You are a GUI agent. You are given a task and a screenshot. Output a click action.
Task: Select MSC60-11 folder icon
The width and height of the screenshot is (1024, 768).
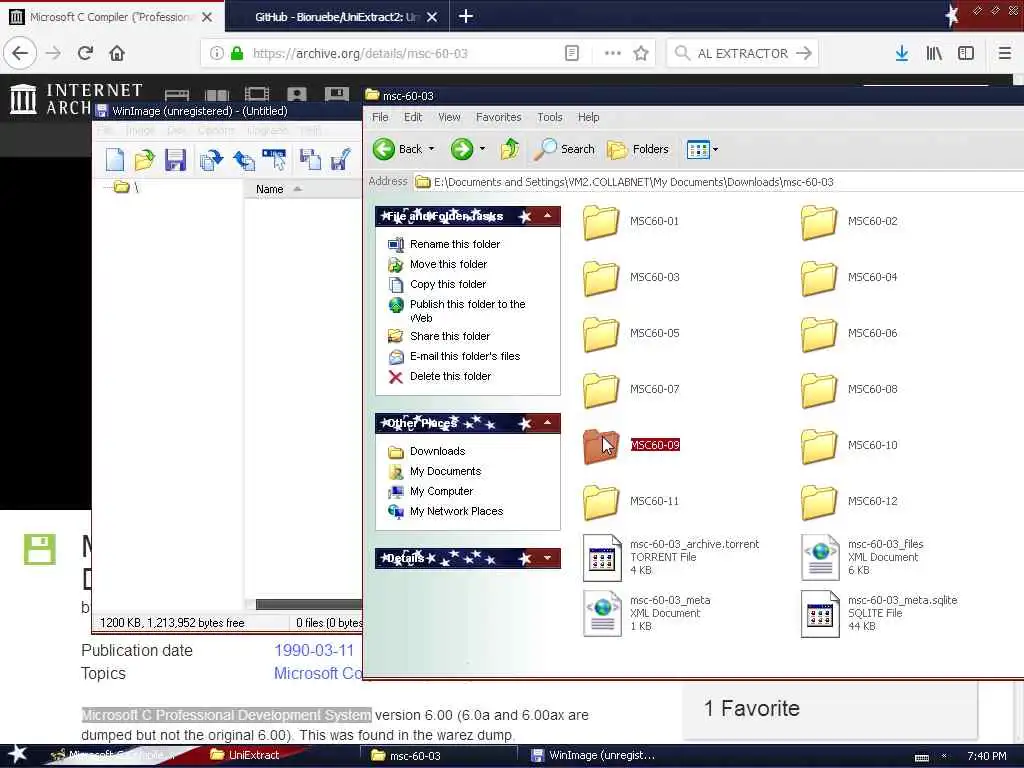[601, 502]
